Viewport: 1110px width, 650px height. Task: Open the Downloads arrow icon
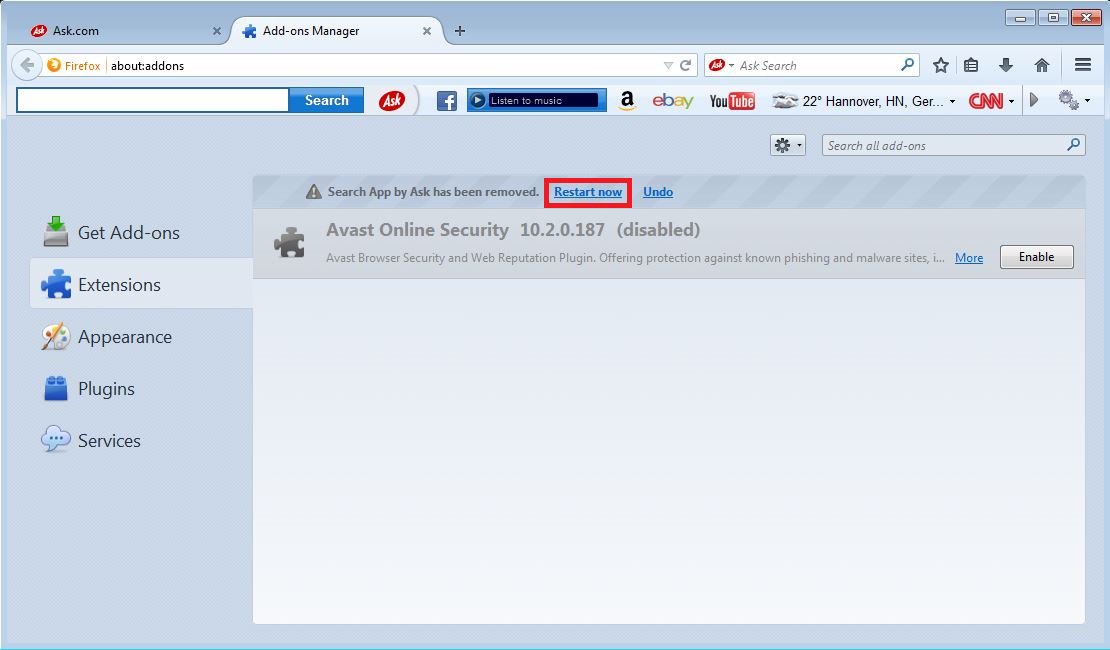tap(1005, 64)
